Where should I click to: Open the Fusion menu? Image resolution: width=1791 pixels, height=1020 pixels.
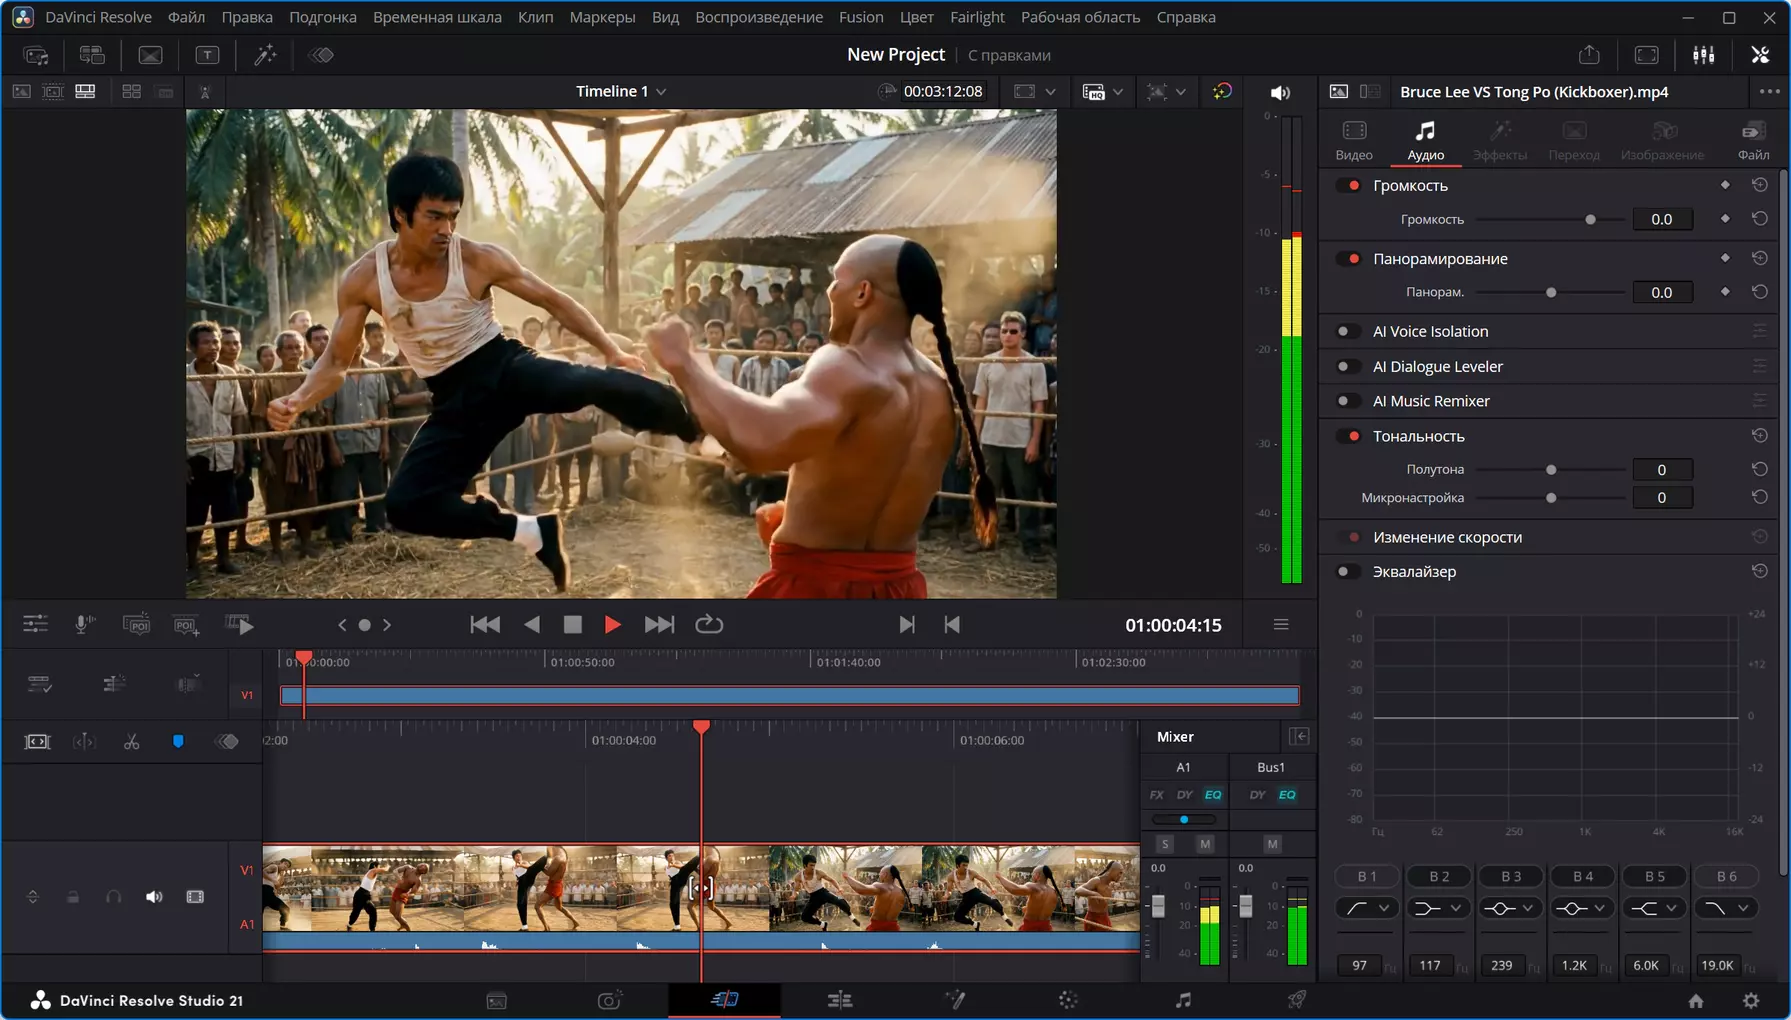coord(861,17)
